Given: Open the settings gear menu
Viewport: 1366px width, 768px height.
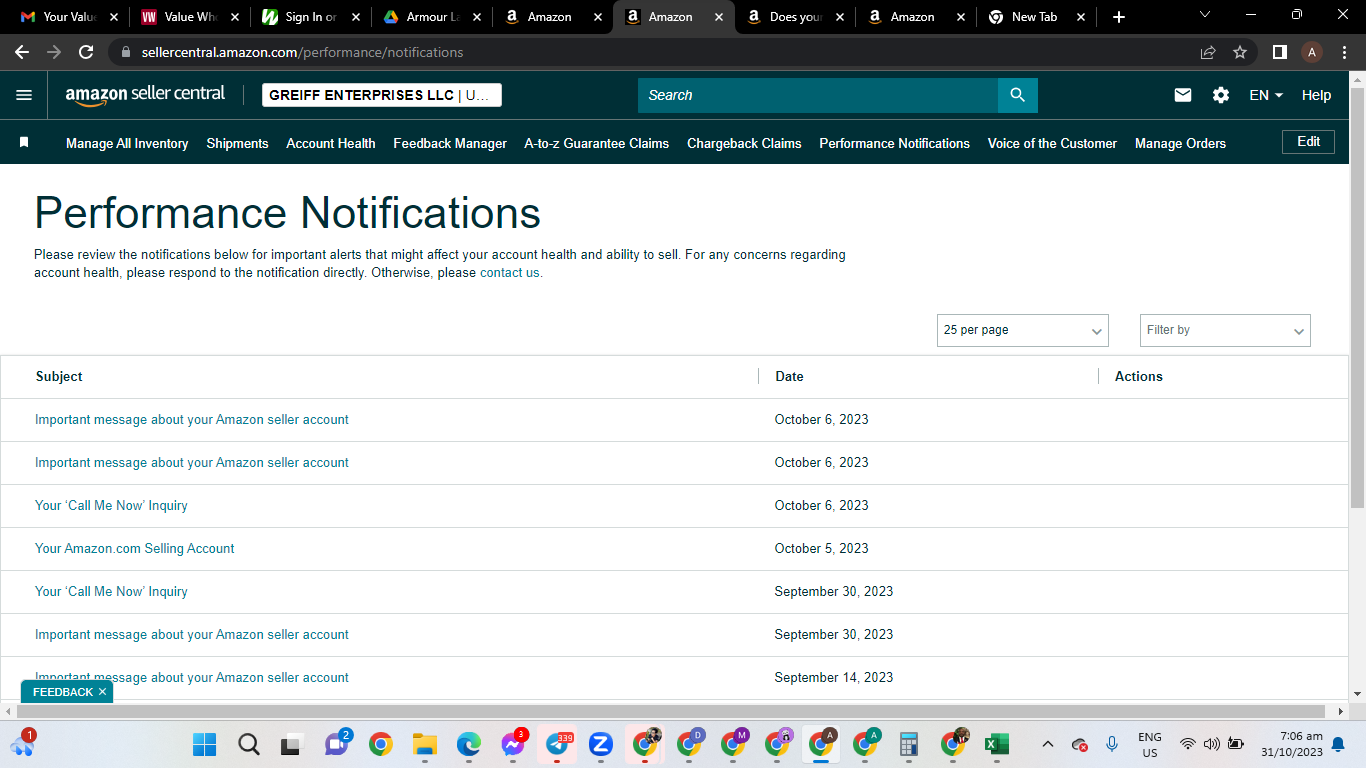Looking at the screenshot, I should (1221, 95).
